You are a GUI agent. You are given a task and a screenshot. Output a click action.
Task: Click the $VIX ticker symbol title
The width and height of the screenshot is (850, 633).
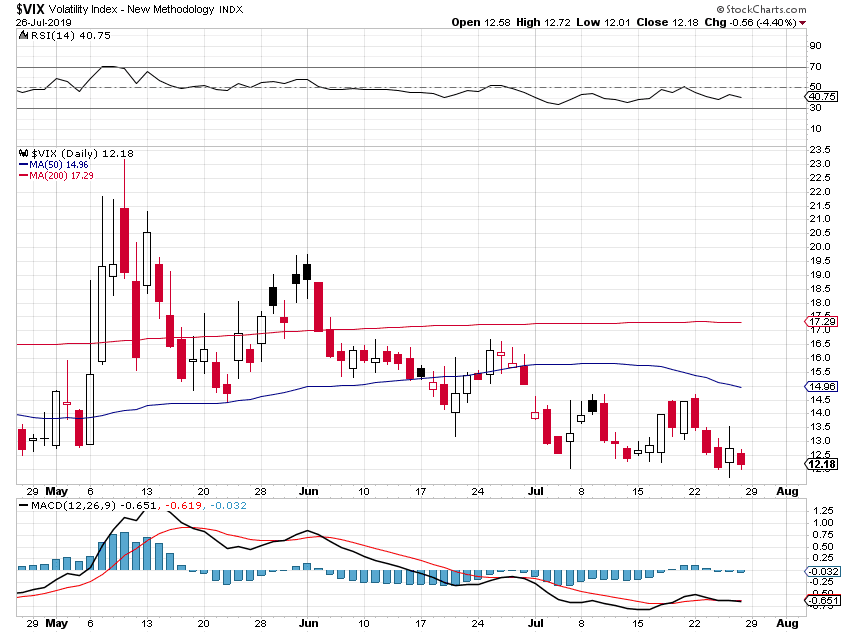(x=30, y=9)
